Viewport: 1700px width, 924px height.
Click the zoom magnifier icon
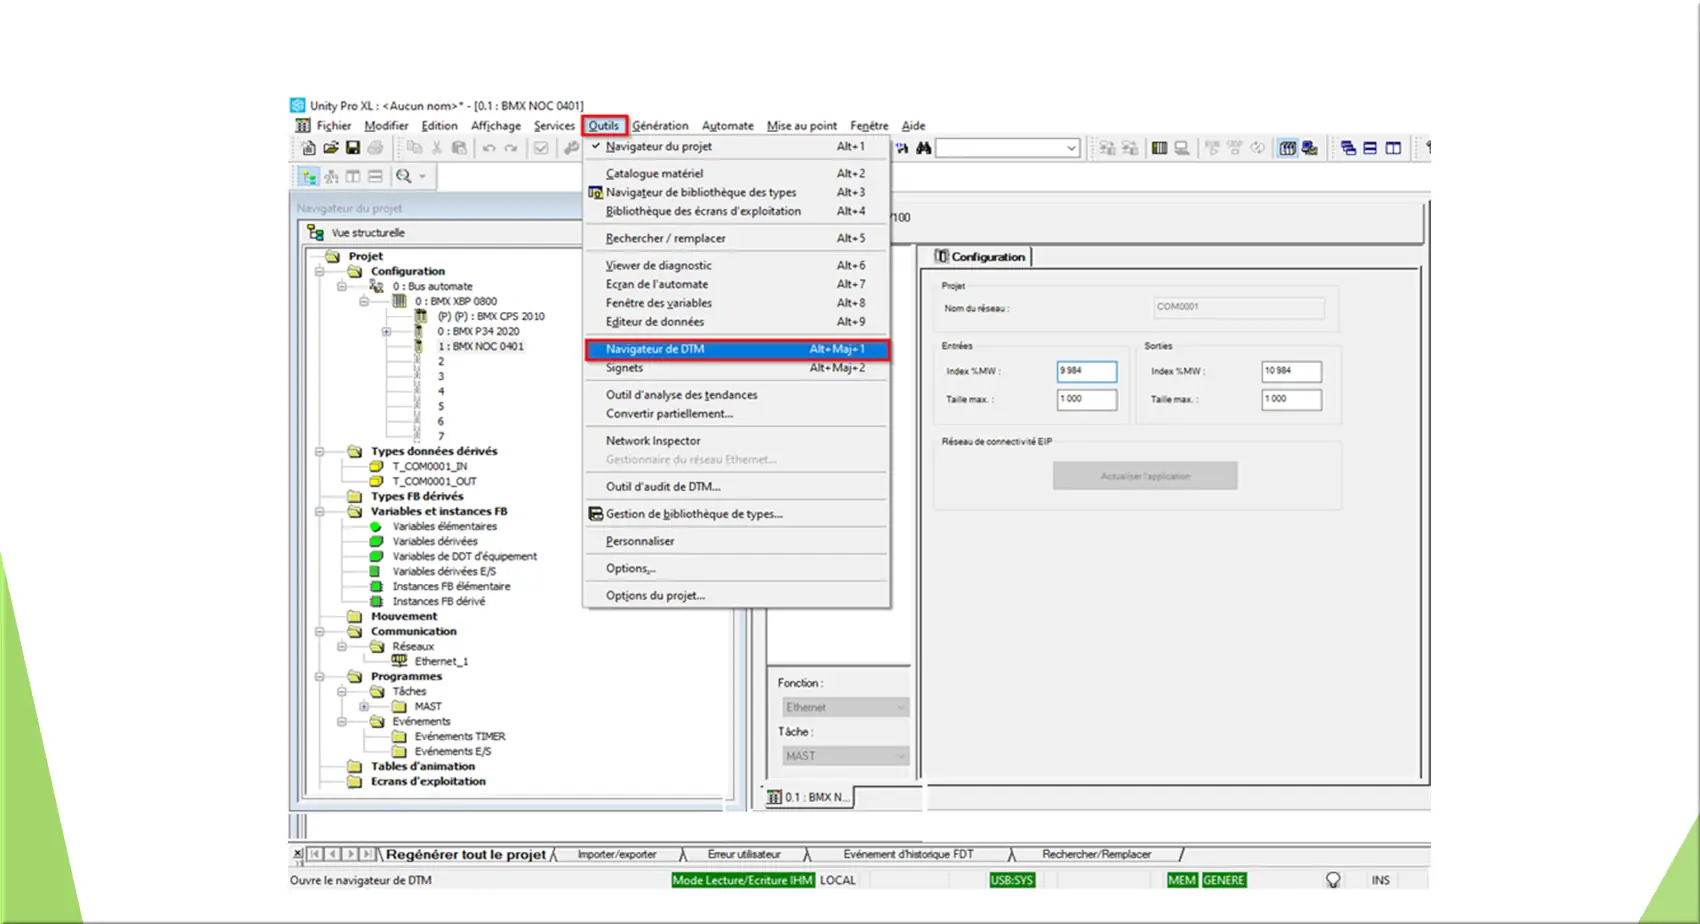(x=404, y=176)
